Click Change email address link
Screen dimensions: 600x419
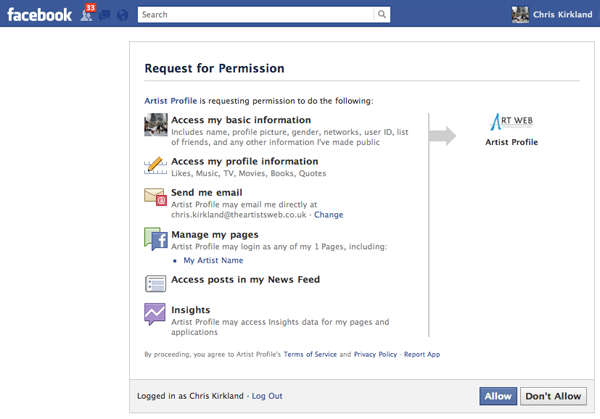pos(328,215)
